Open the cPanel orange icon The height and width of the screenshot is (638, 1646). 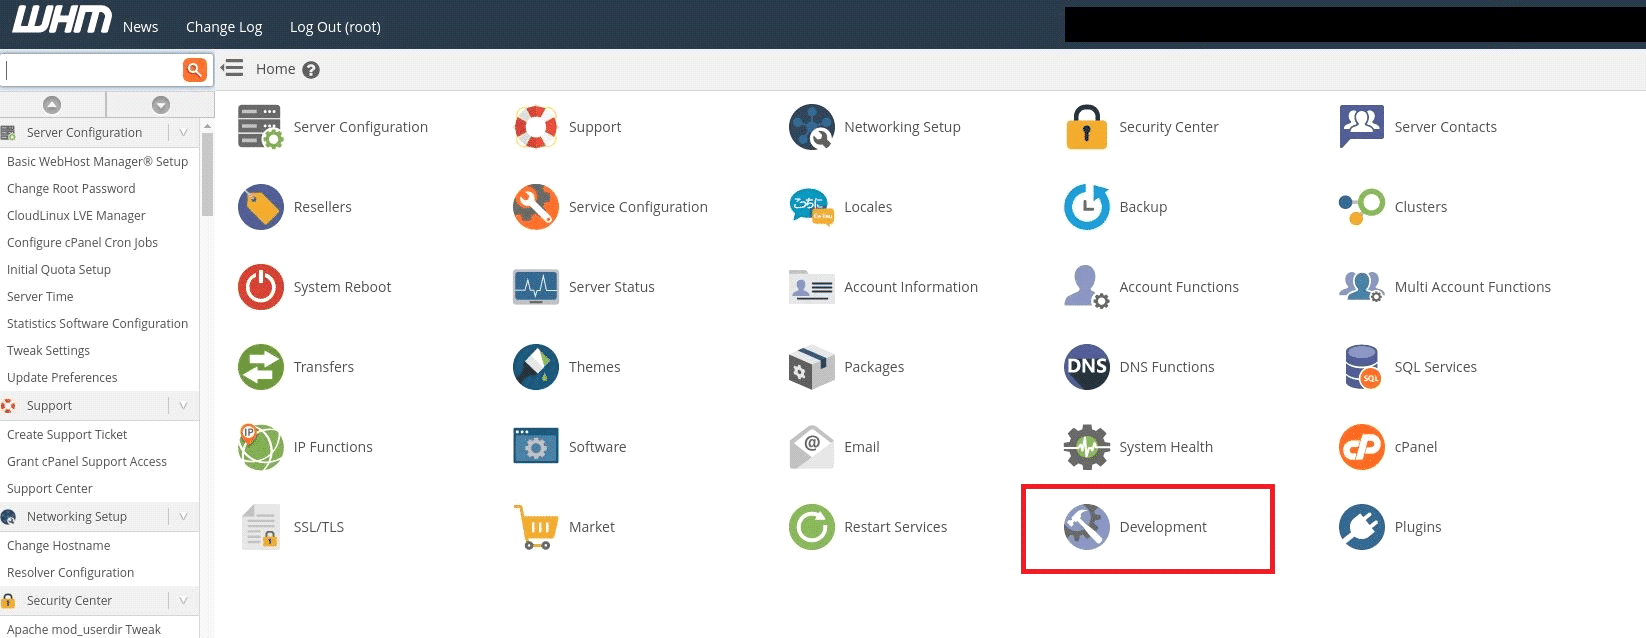pos(1361,447)
